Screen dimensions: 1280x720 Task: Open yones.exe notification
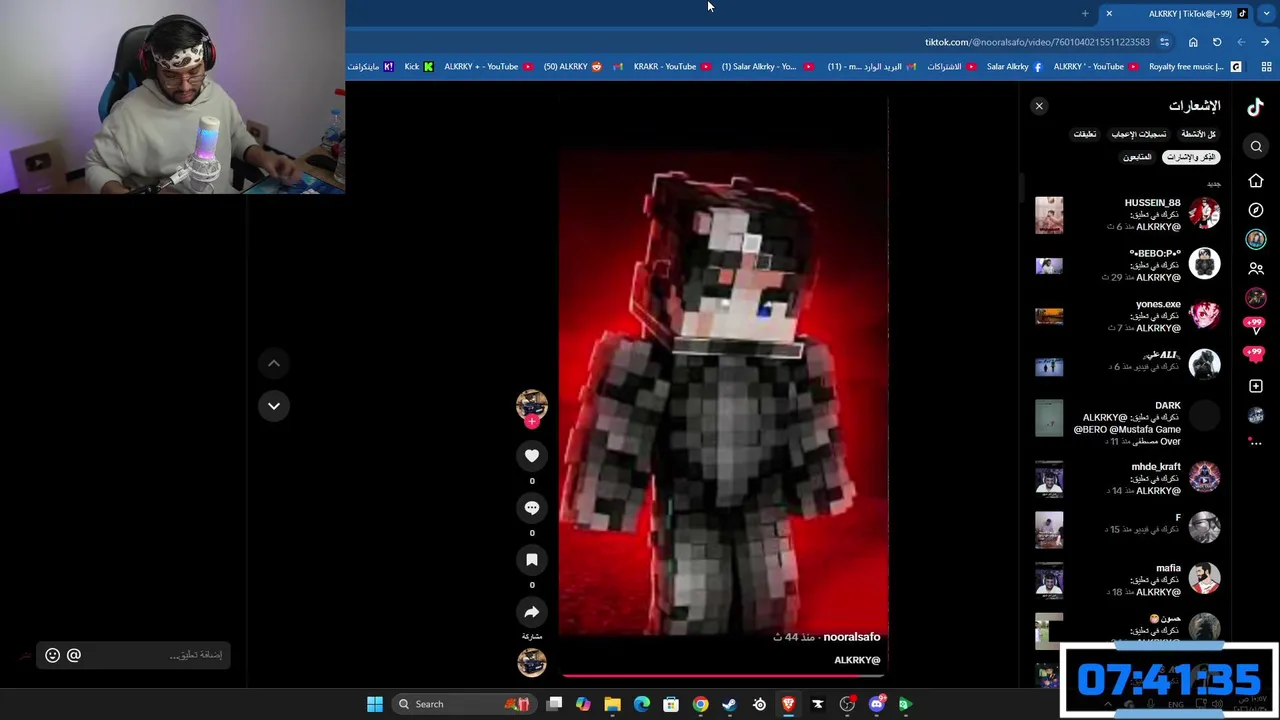click(x=1128, y=316)
